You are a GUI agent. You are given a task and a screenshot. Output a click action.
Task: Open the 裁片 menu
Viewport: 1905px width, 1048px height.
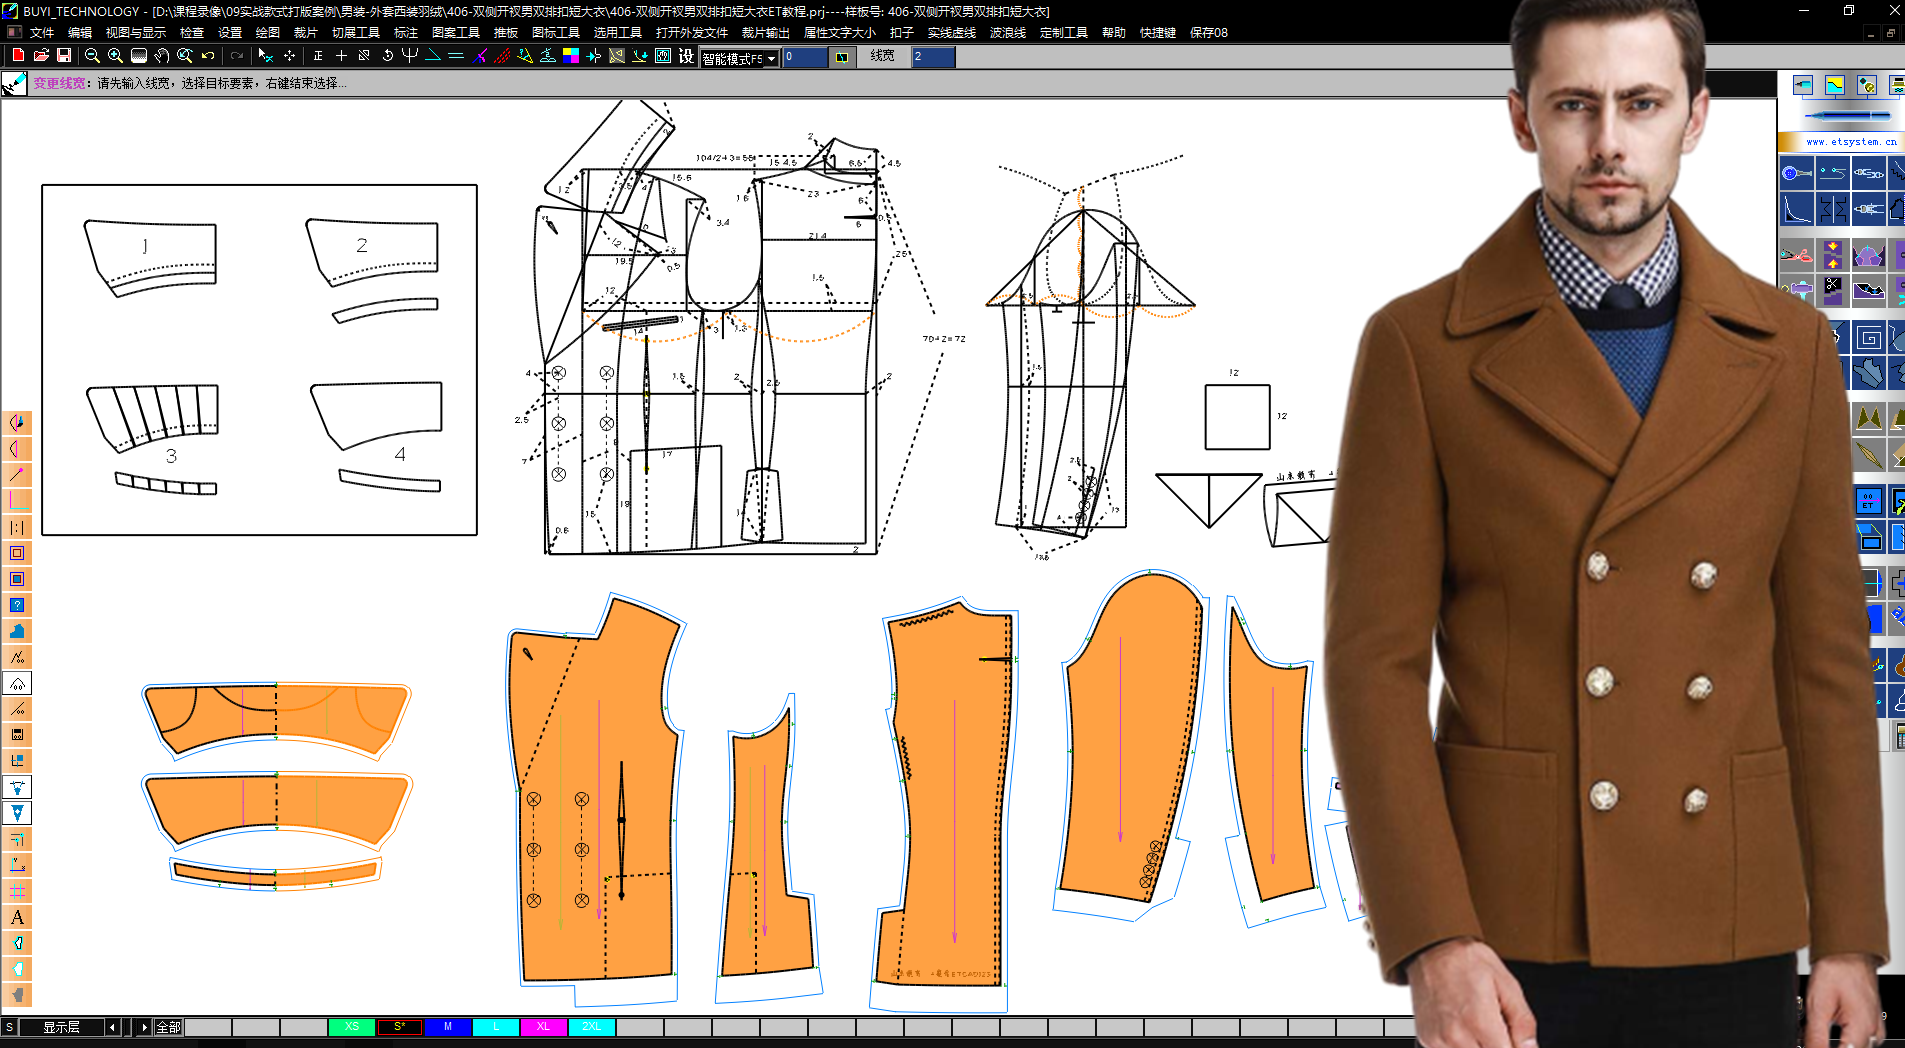(306, 33)
